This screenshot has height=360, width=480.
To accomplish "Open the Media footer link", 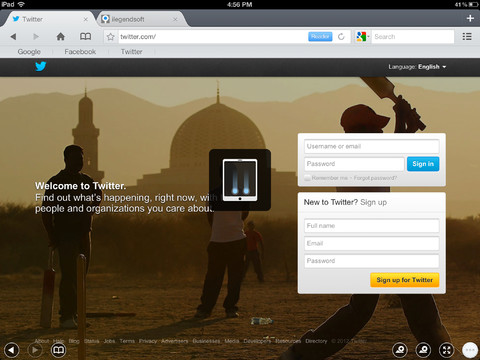I will pos(232,341).
